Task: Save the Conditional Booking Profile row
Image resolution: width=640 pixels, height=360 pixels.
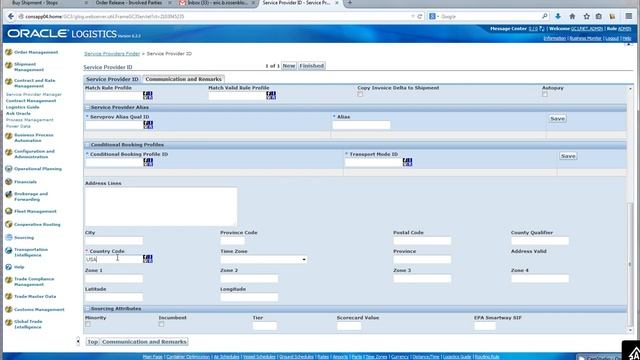Action: 568,156
